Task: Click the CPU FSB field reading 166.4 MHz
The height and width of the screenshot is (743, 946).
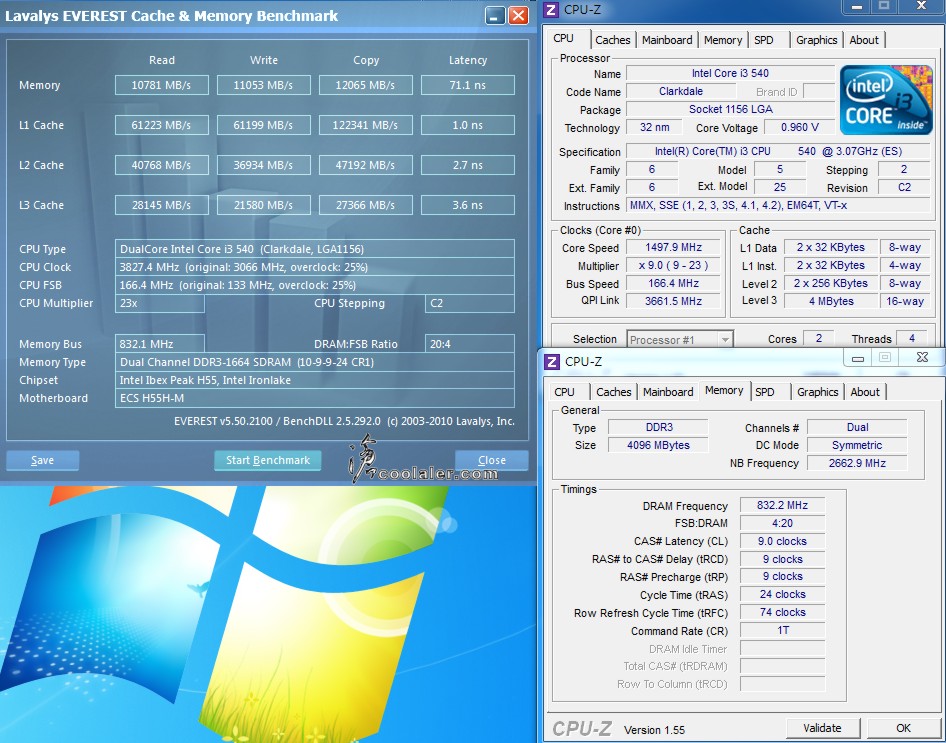Action: pos(315,285)
